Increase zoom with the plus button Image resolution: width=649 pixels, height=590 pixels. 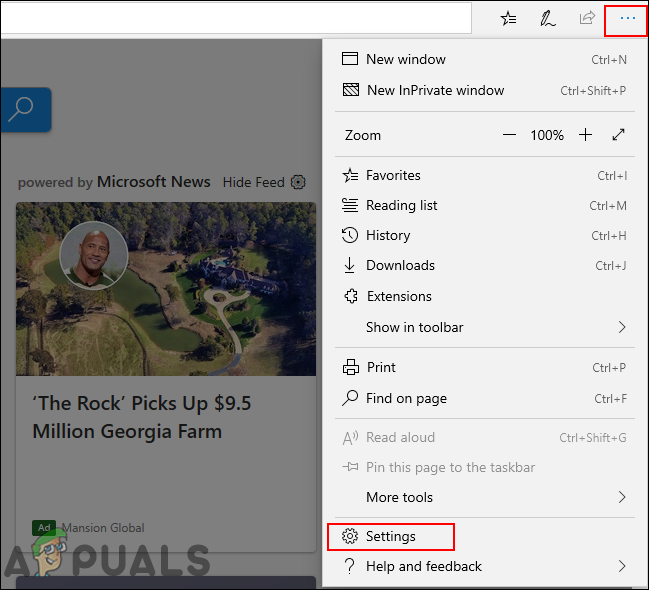click(585, 135)
